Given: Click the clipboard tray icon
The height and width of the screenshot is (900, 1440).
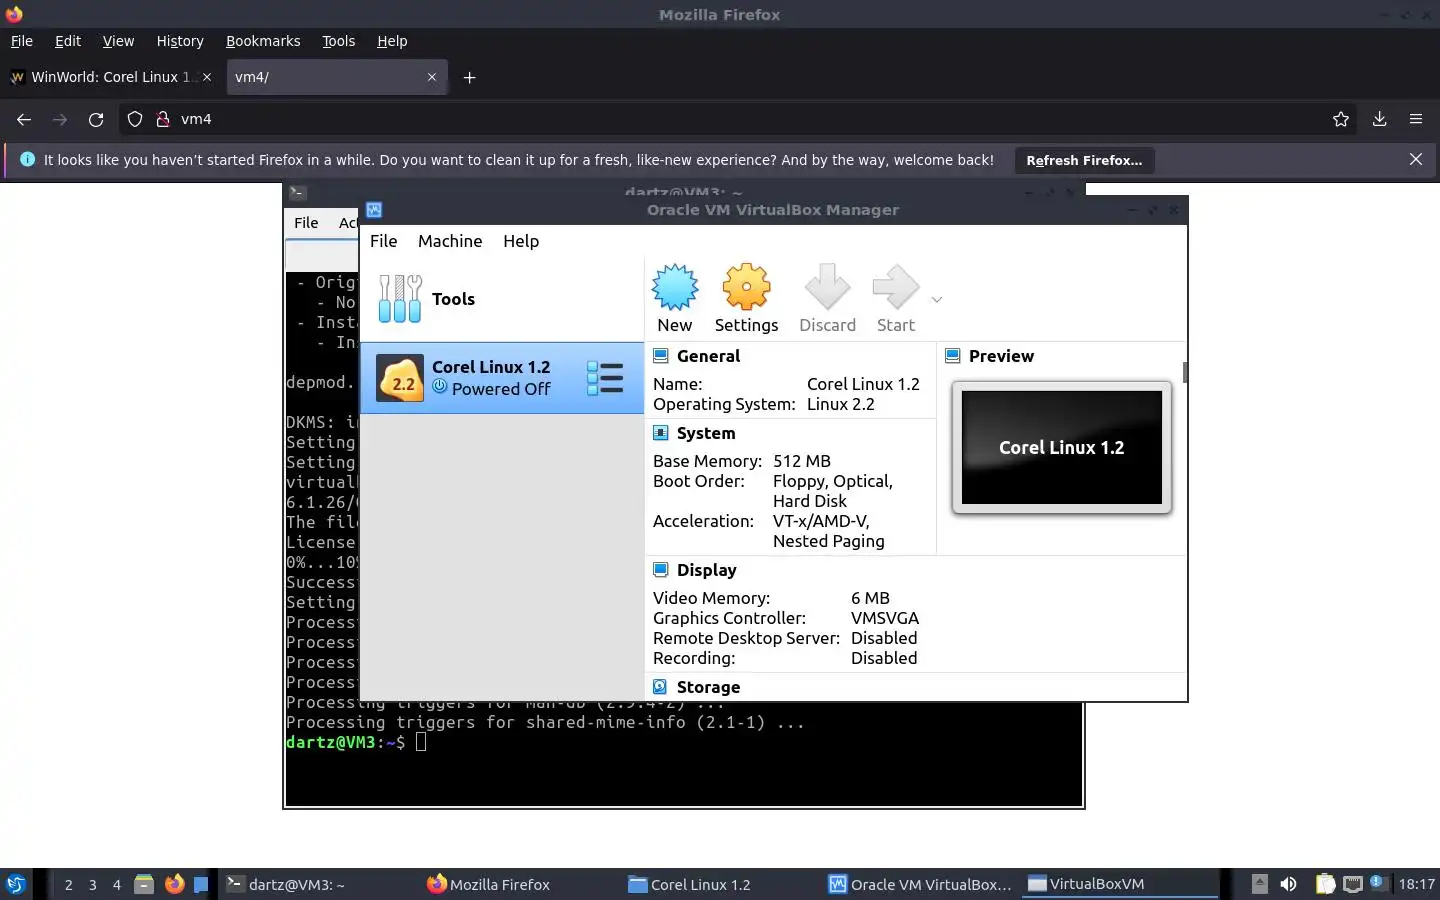Looking at the screenshot, I should [x=1325, y=884].
